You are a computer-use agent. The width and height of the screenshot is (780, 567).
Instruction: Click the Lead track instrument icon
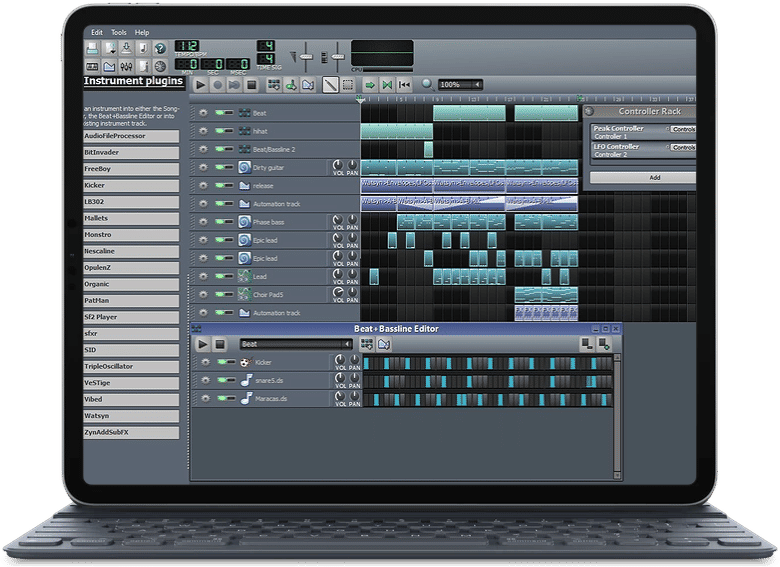coord(244,276)
